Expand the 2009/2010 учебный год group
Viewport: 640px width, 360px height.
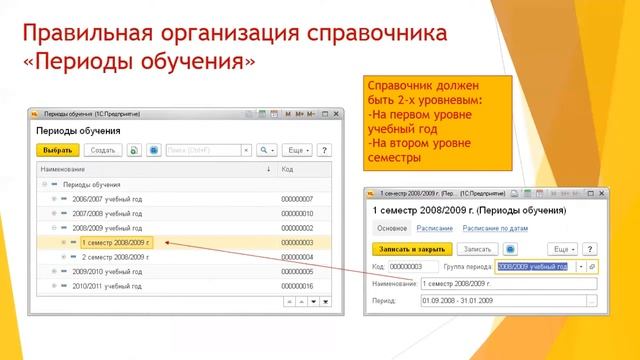tap(54, 271)
